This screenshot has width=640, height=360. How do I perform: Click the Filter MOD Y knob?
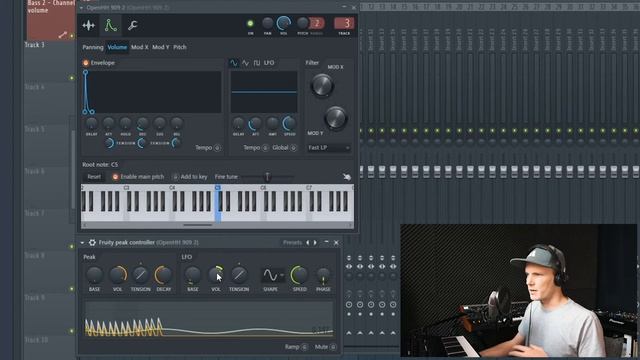(x=336, y=118)
